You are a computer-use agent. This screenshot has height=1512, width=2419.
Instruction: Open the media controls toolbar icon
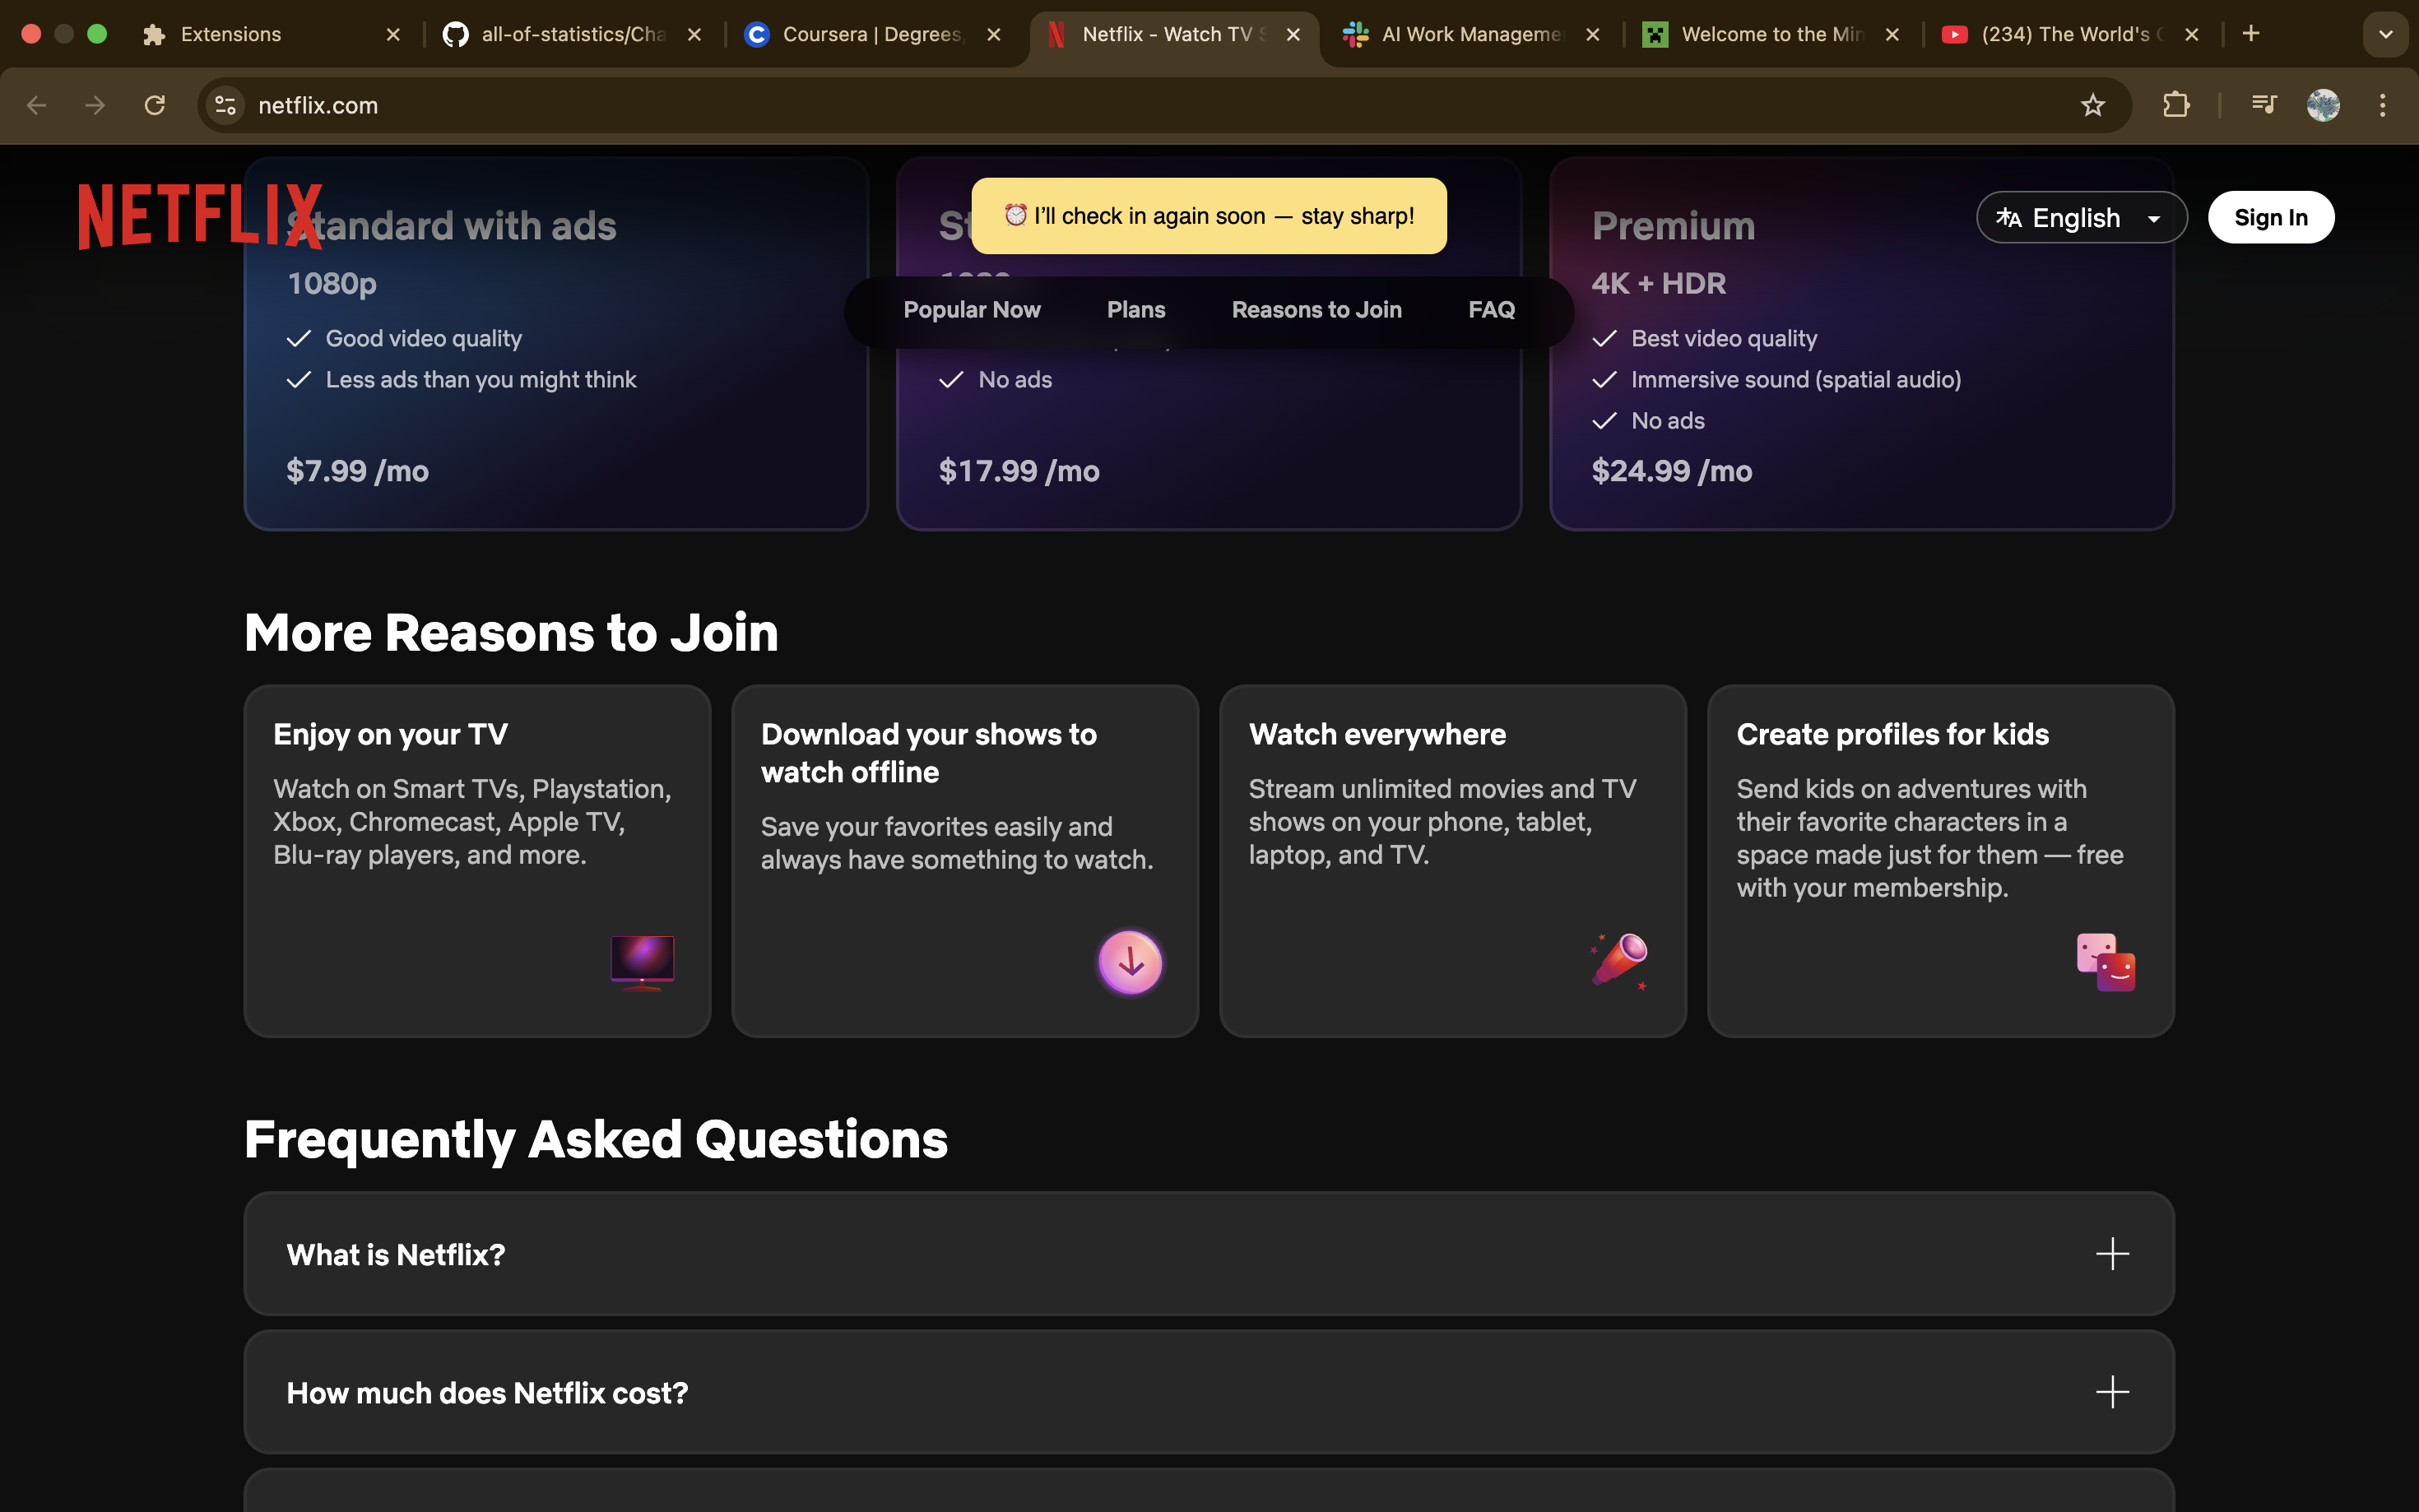click(x=2263, y=105)
